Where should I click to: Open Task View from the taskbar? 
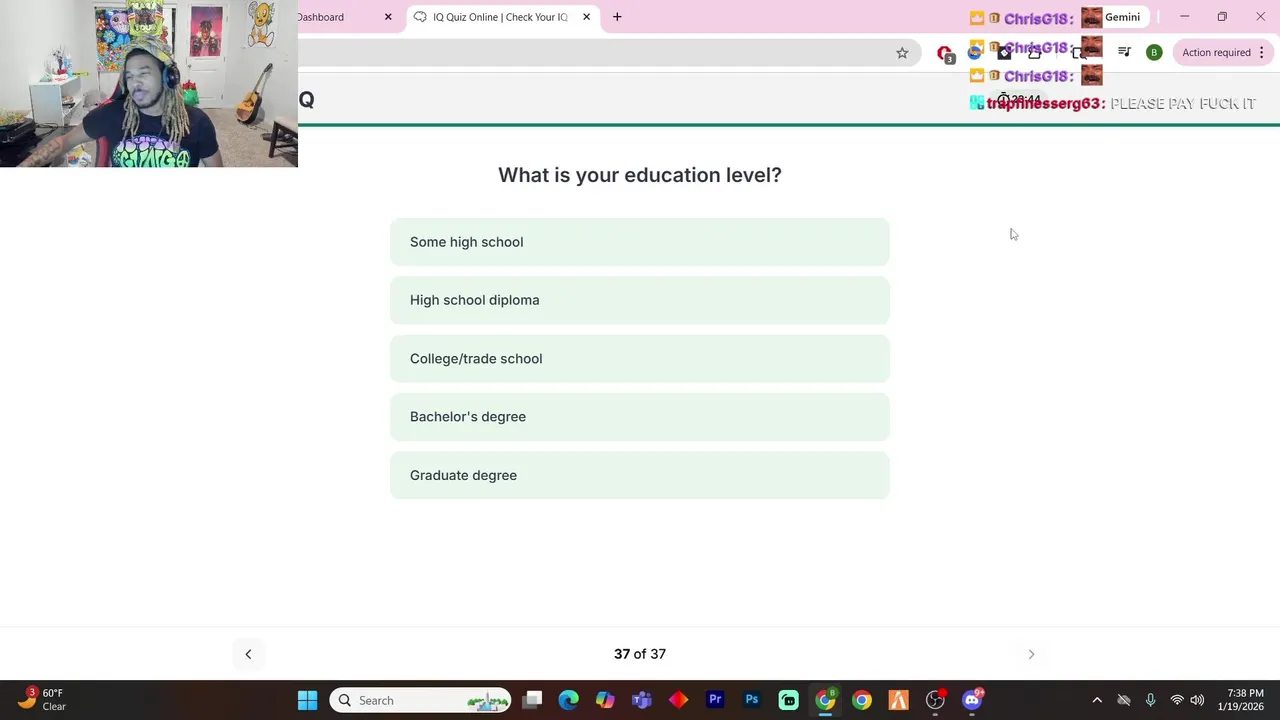point(532,700)
